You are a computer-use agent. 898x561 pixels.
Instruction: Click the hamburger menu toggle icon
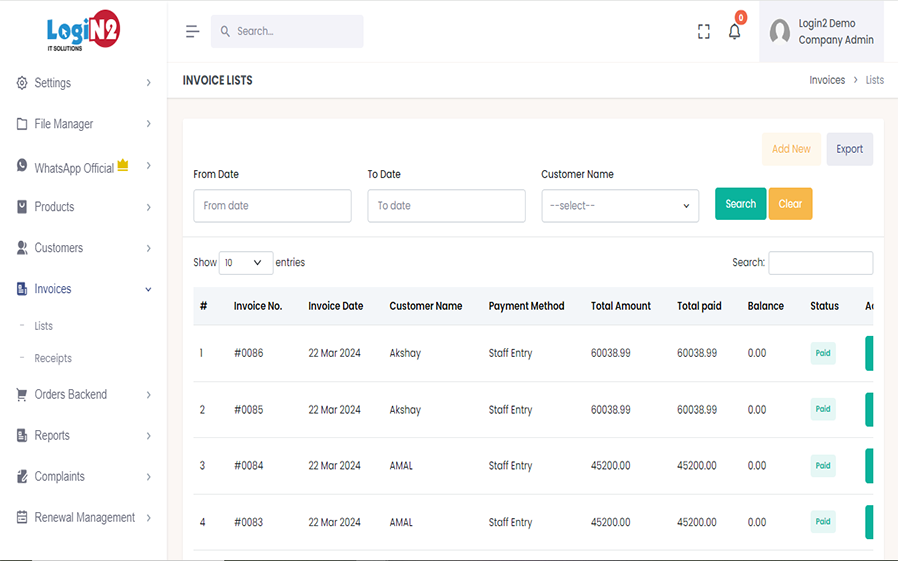[x=193, y=31]
